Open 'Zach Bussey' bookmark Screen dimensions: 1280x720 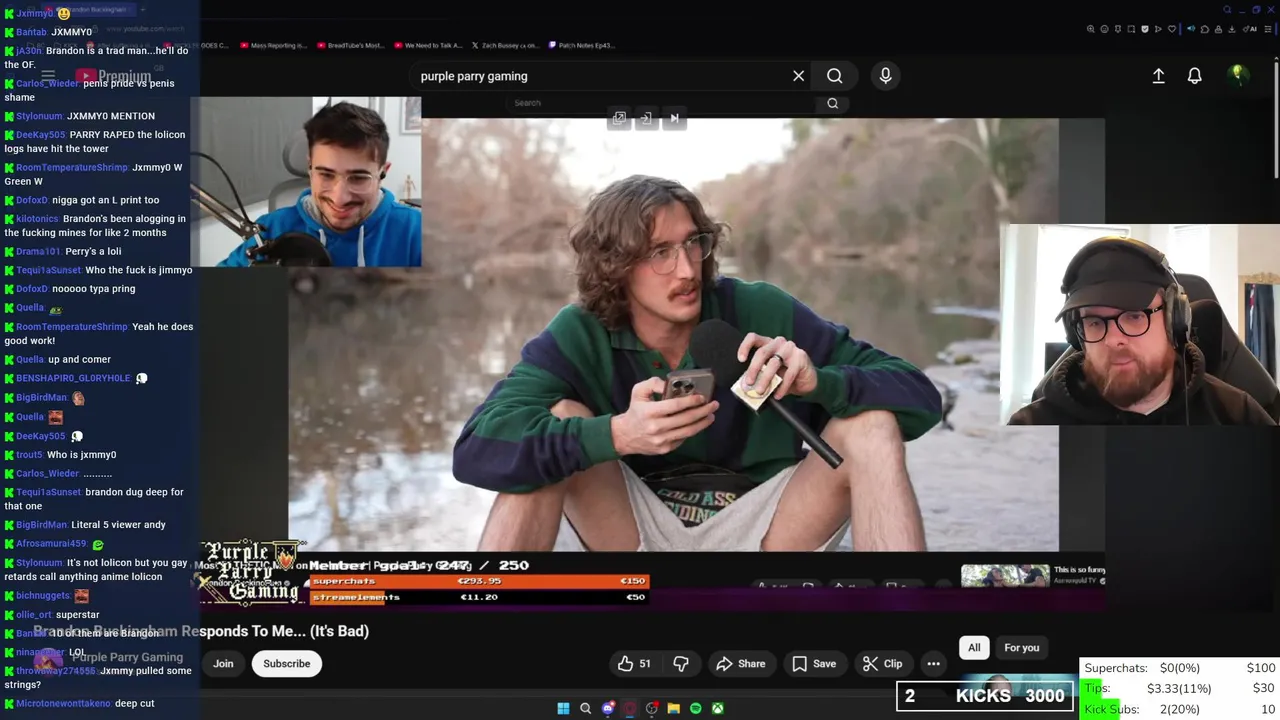click(505, 45)
